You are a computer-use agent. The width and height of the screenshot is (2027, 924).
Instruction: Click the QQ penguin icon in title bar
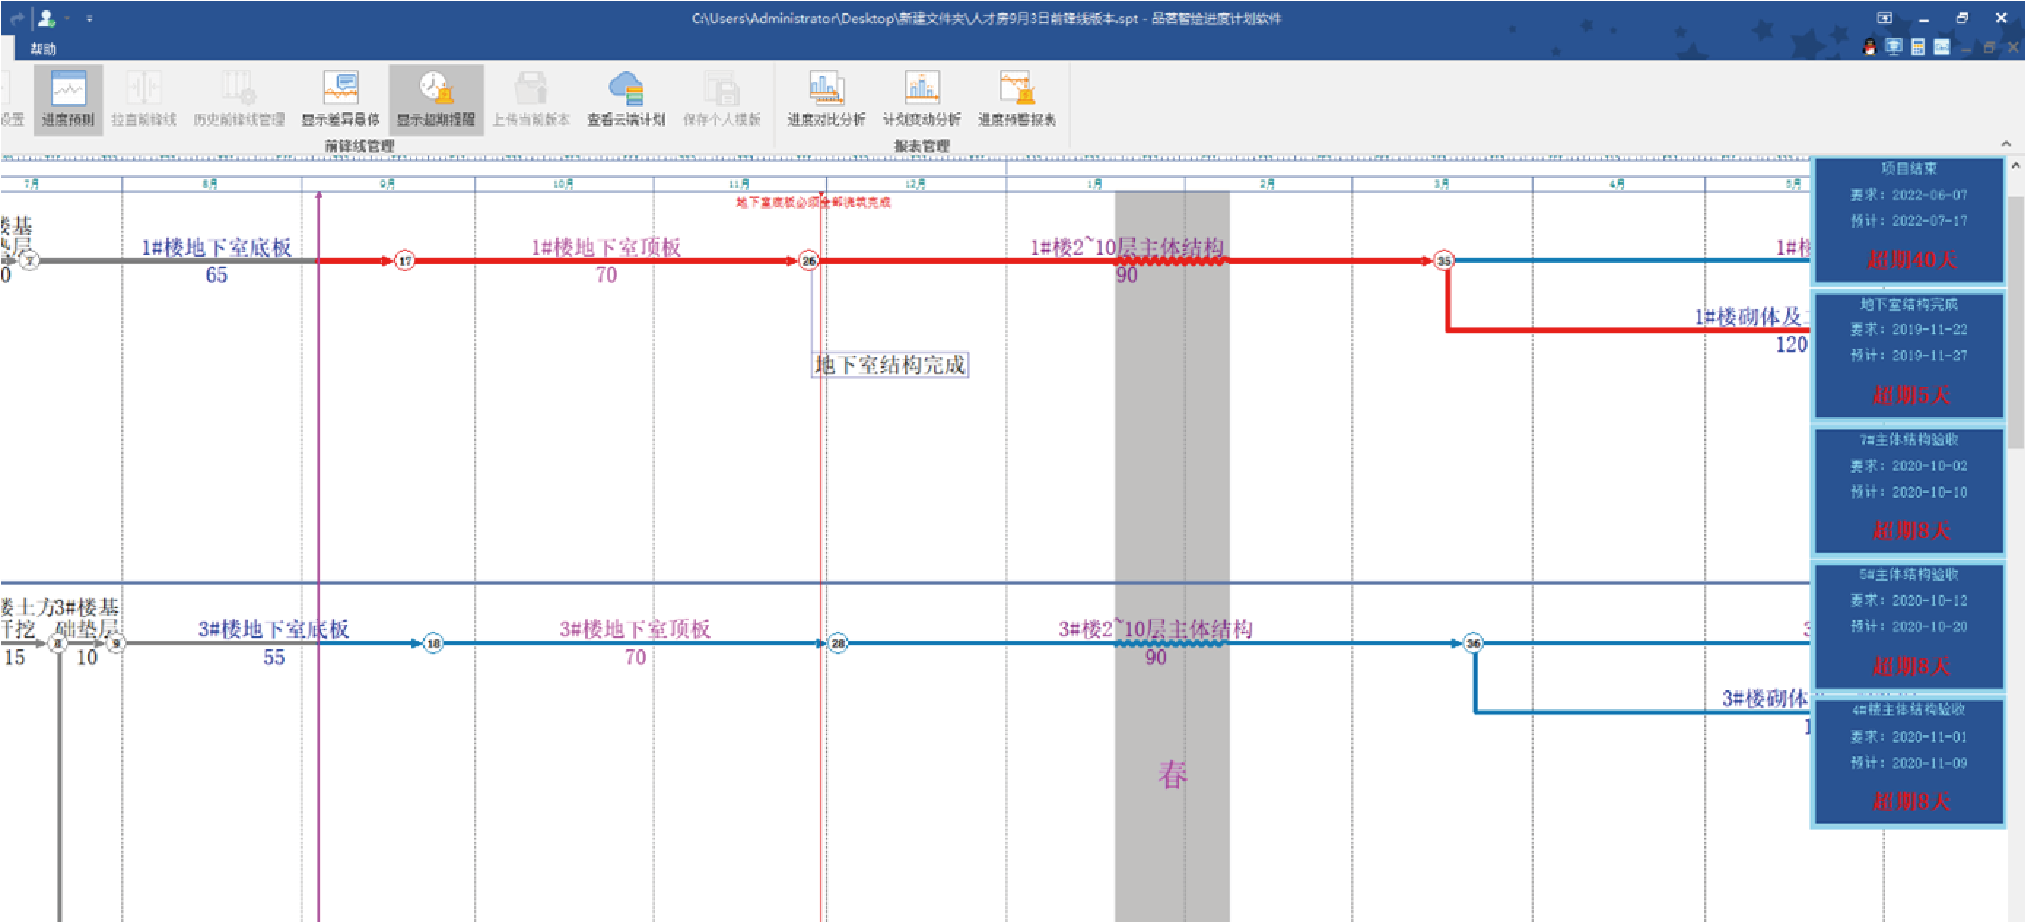1869,47
